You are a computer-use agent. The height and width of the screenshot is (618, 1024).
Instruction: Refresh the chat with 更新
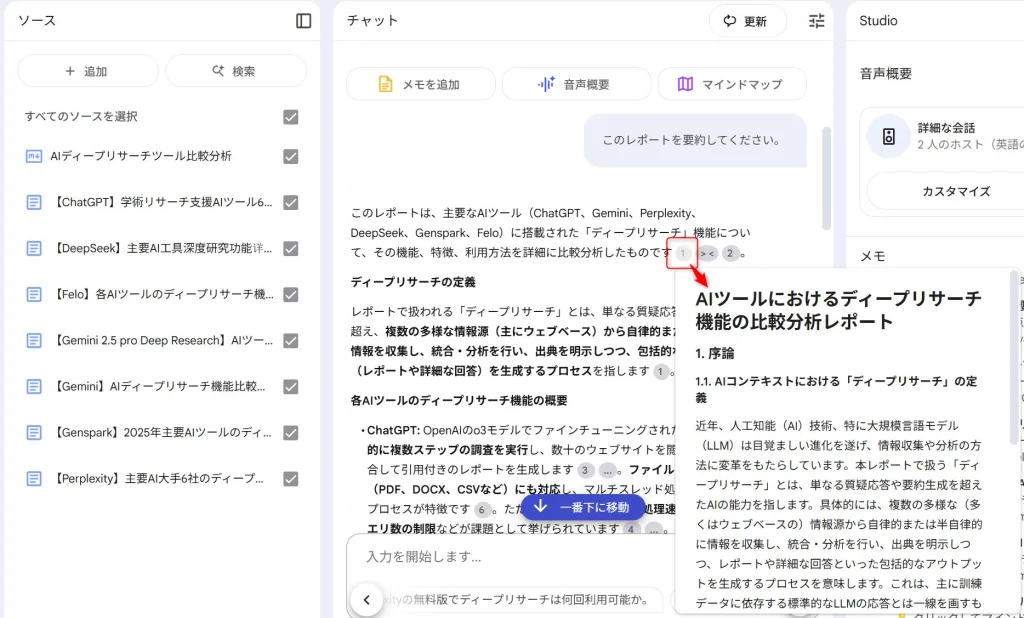coord(748,21)
